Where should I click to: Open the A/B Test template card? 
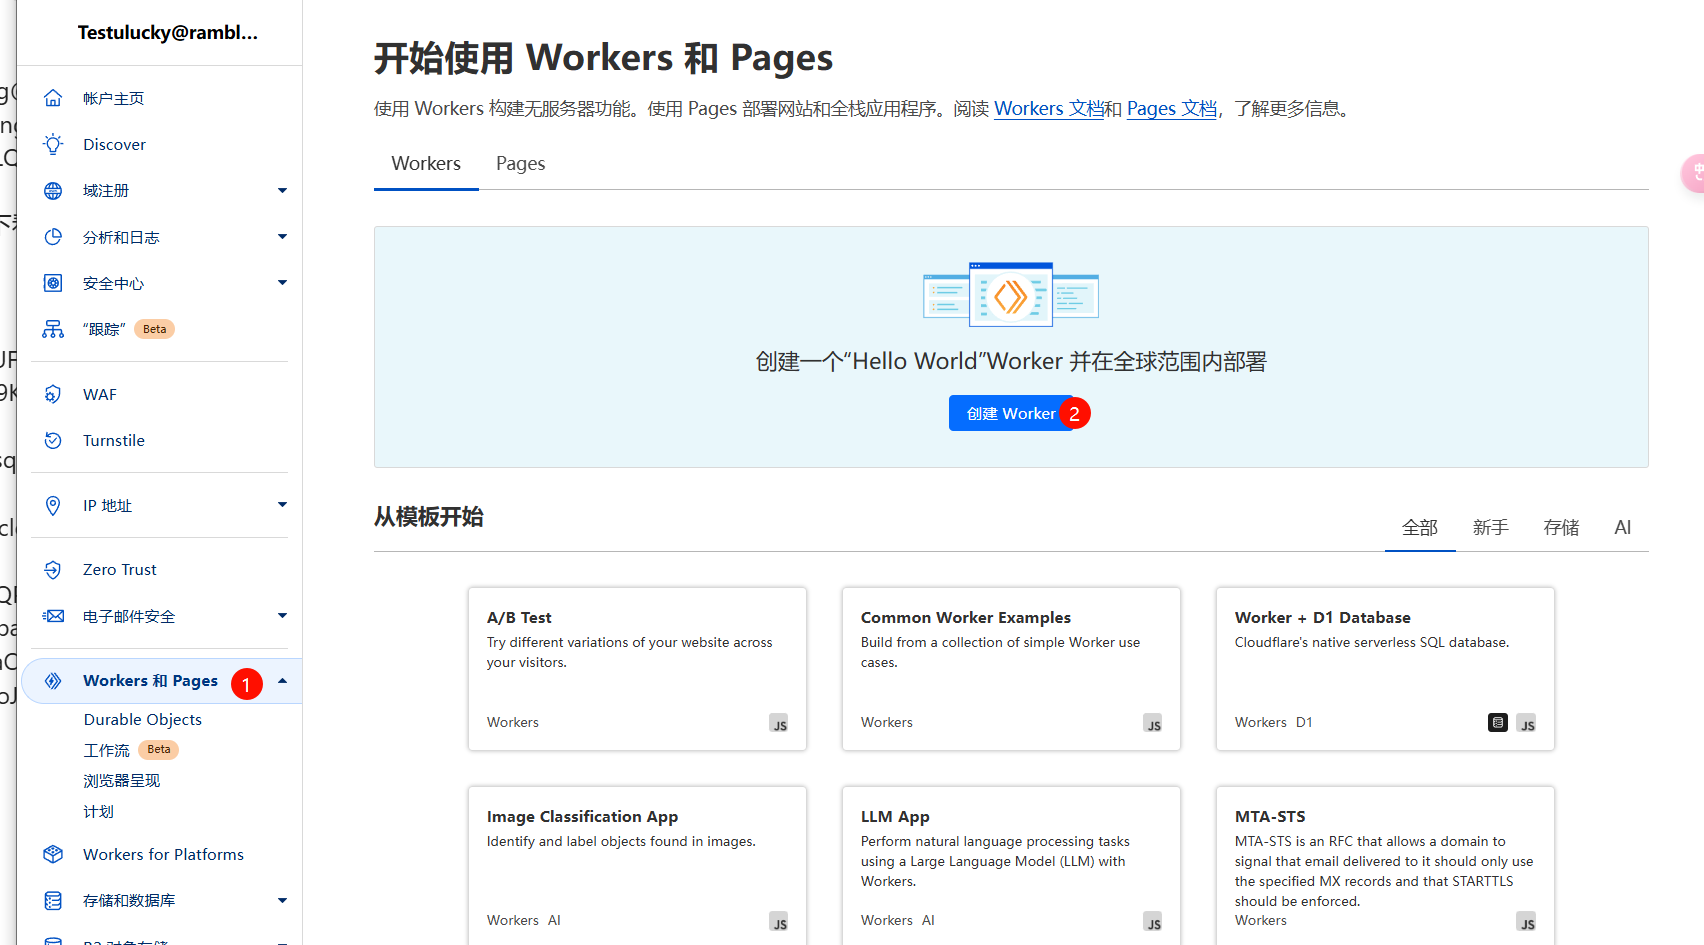pos(637,669)
